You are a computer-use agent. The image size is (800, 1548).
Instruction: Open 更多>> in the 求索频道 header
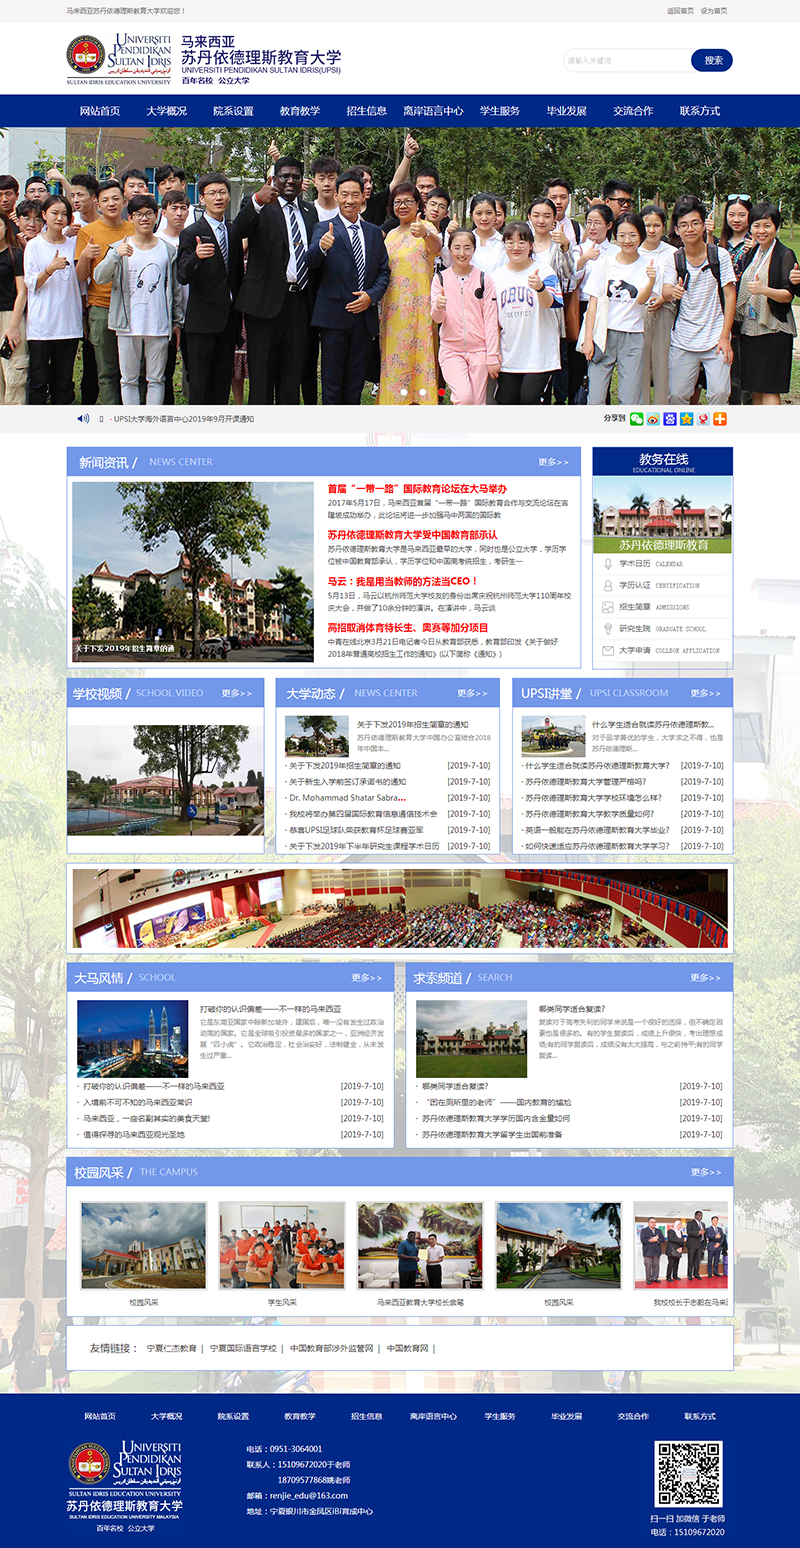pos(706,978)
